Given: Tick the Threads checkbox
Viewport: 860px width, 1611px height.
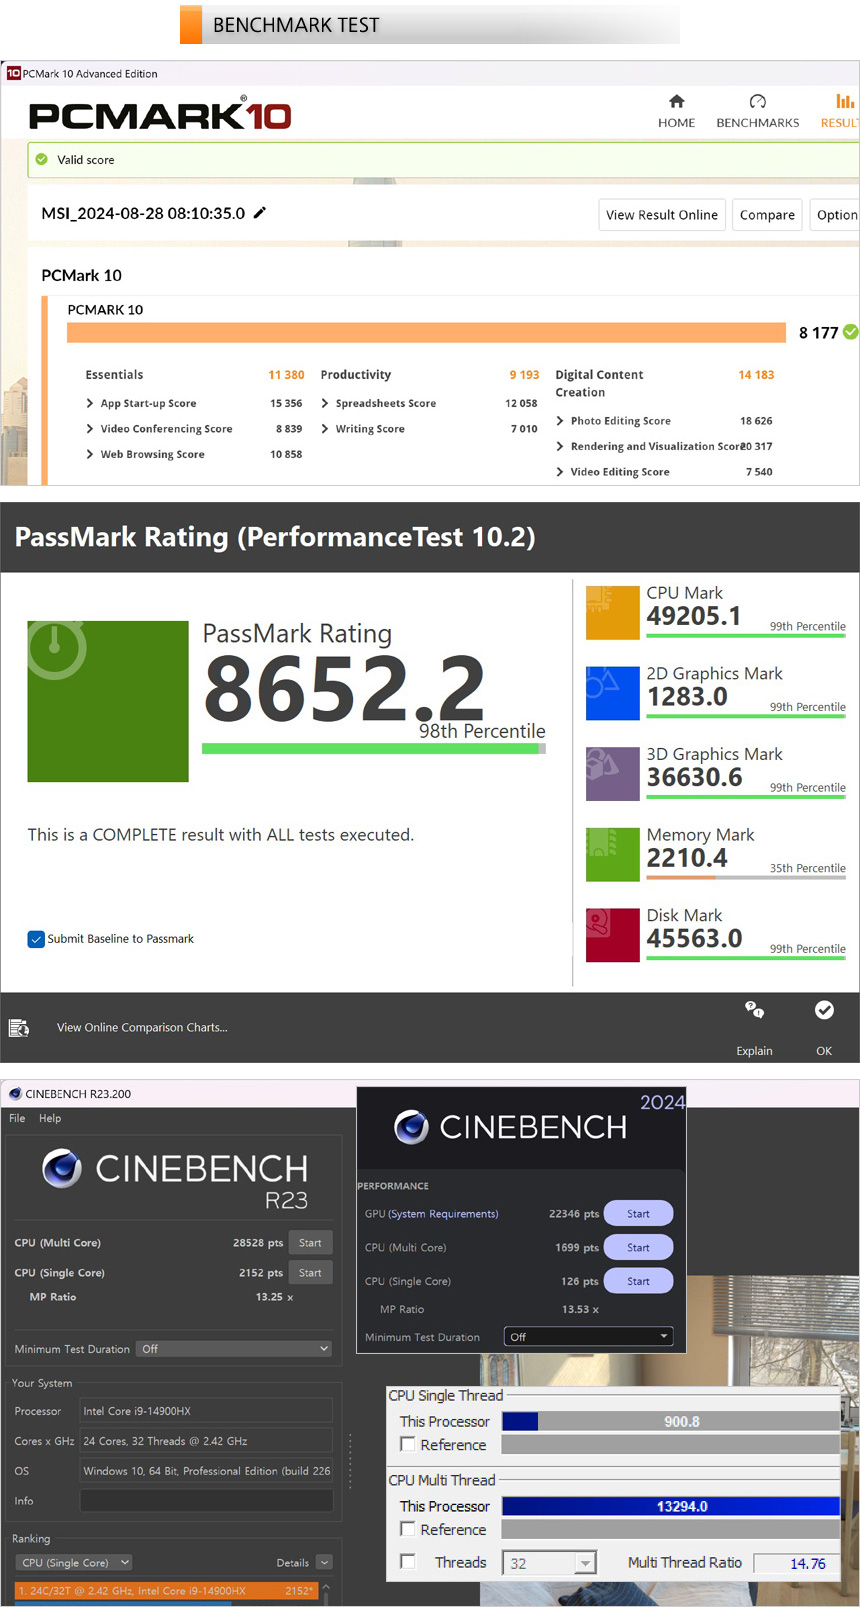Looking at the screenshot, I should (408, 1562).
